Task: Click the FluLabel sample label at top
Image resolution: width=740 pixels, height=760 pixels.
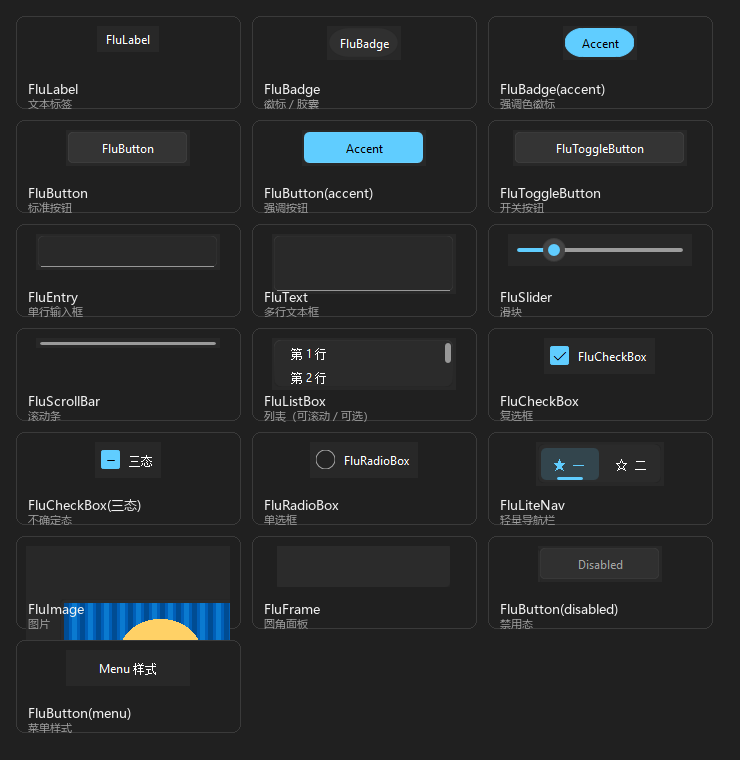Action: click(128, 39)
